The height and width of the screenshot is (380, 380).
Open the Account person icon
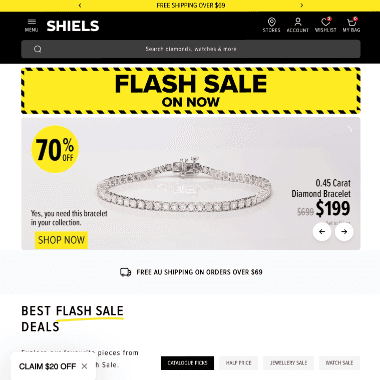point(298,22)
